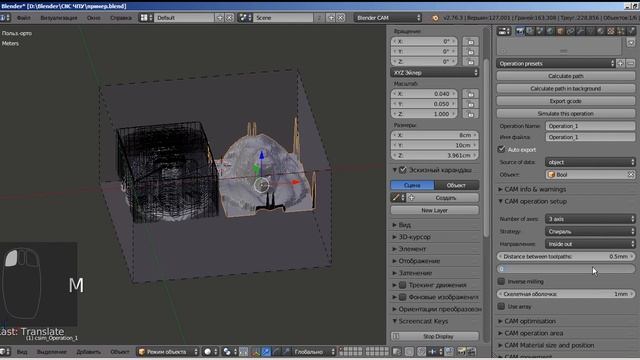640x360 pixels.
Task: Open the World properties tab icon
Action: (x=550, y=31)
